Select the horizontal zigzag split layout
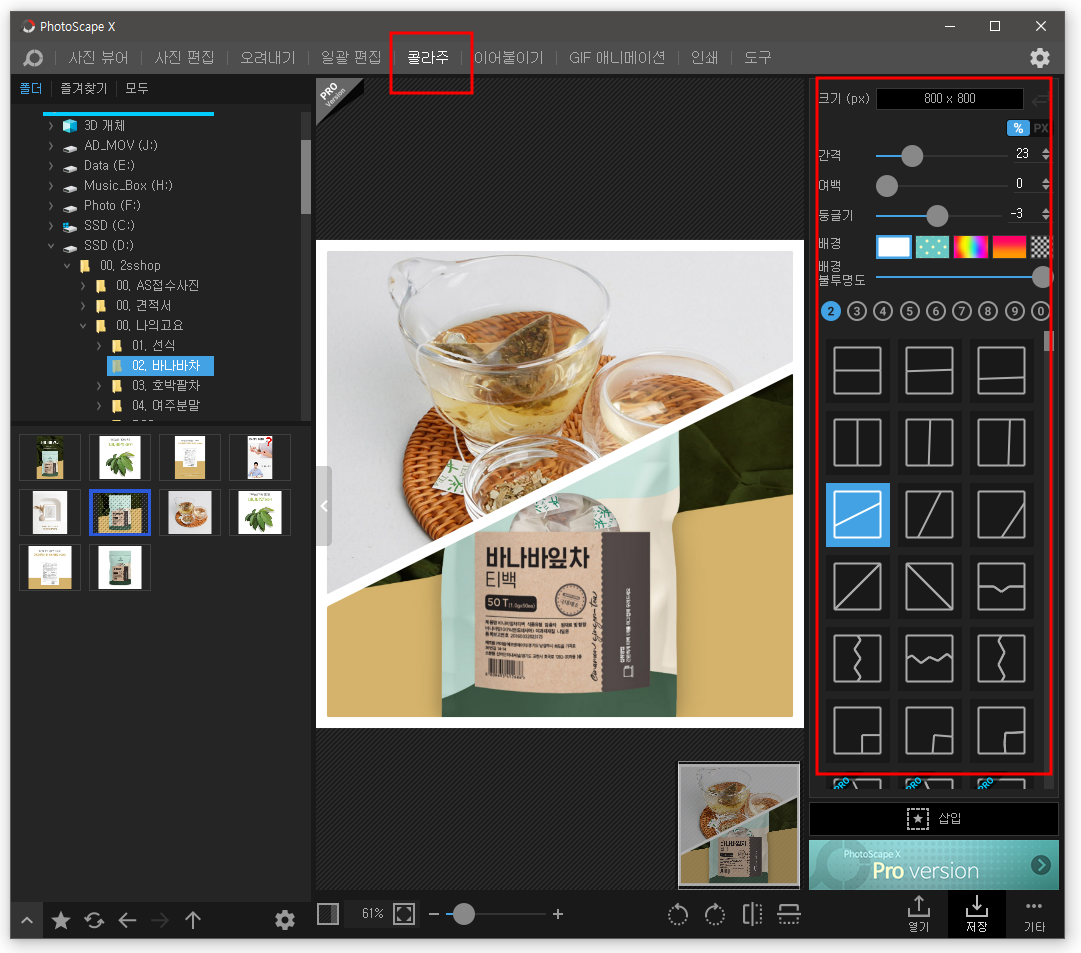The height and width of the screenshot is (953, 1081). click(x=929, y=659)
